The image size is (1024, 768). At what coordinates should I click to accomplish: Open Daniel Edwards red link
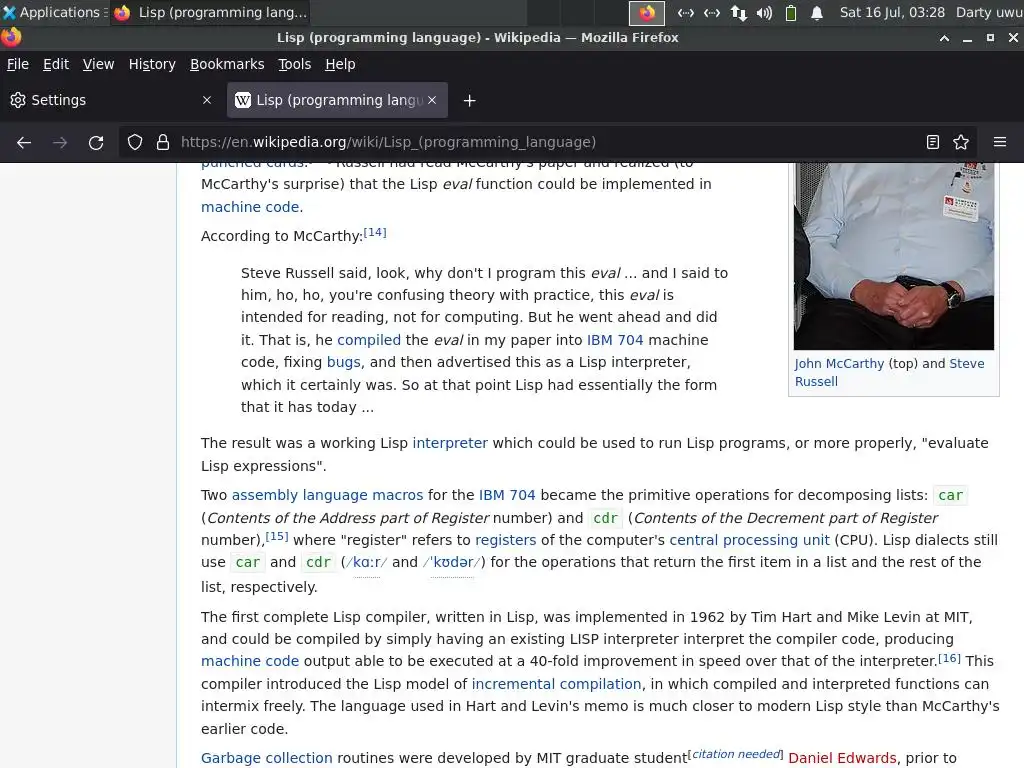(842, 758)
